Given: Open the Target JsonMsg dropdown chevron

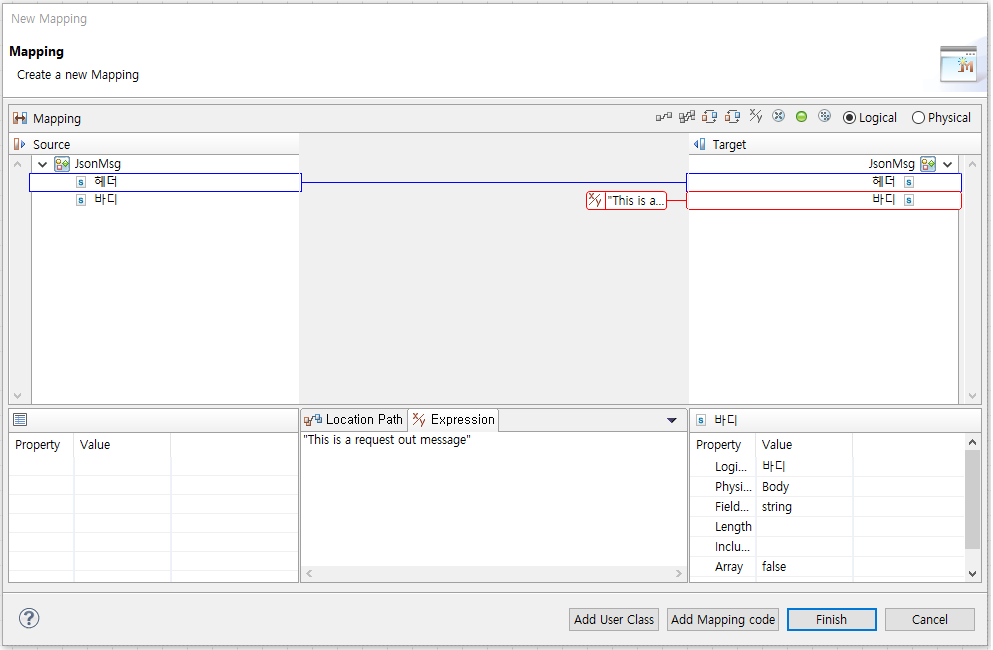Looking at the screenshot, I should point(947,163).
